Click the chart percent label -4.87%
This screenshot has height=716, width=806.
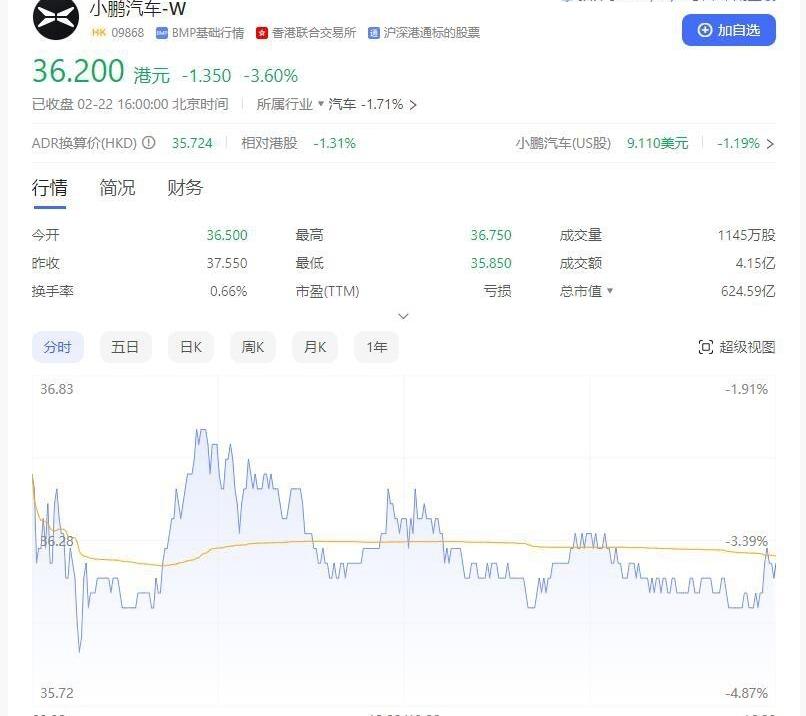tap(746, 693)
